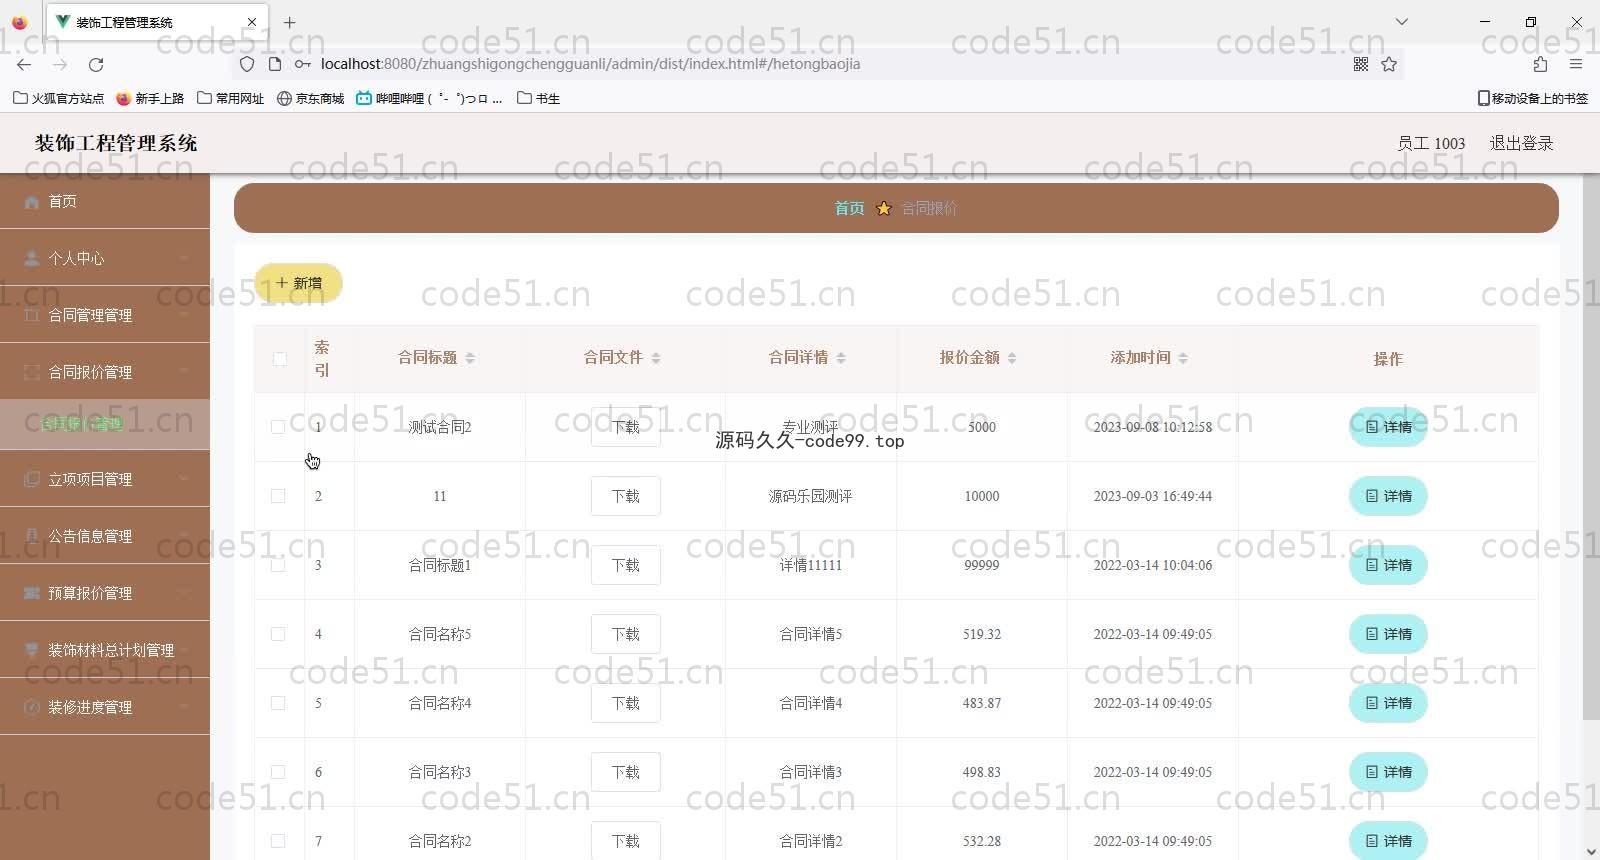Close the 装饰工程管理系统 browser tab
This screenshot has height=860, width=1600.
click(252, 22)
